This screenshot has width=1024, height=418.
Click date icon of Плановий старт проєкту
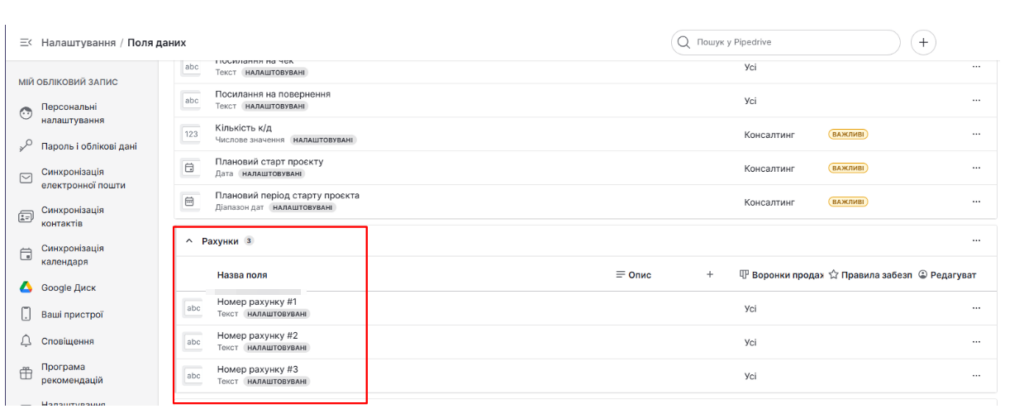(191, 168)
